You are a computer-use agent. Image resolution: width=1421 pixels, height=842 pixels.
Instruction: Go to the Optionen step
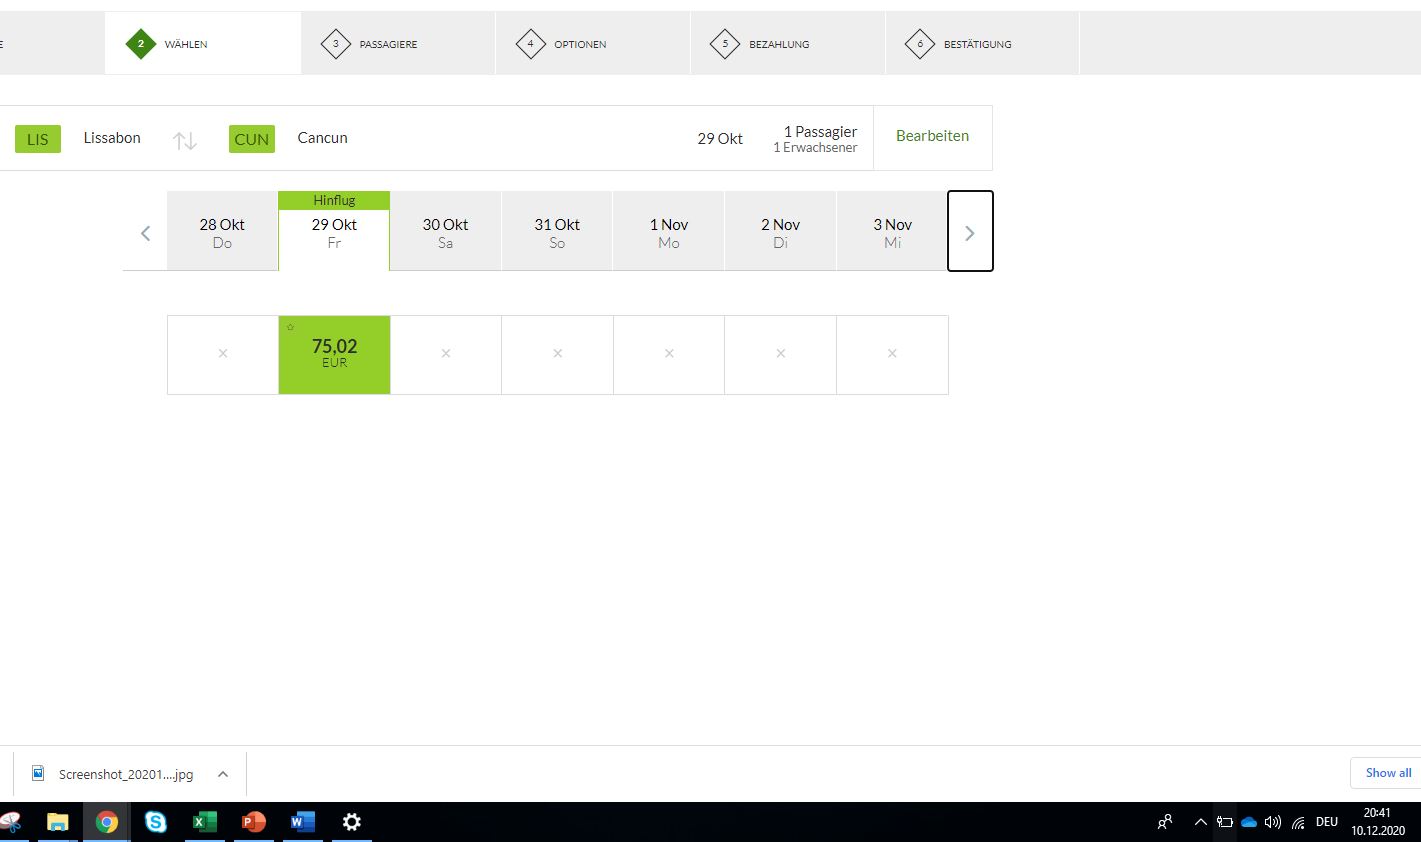point(593,44)
